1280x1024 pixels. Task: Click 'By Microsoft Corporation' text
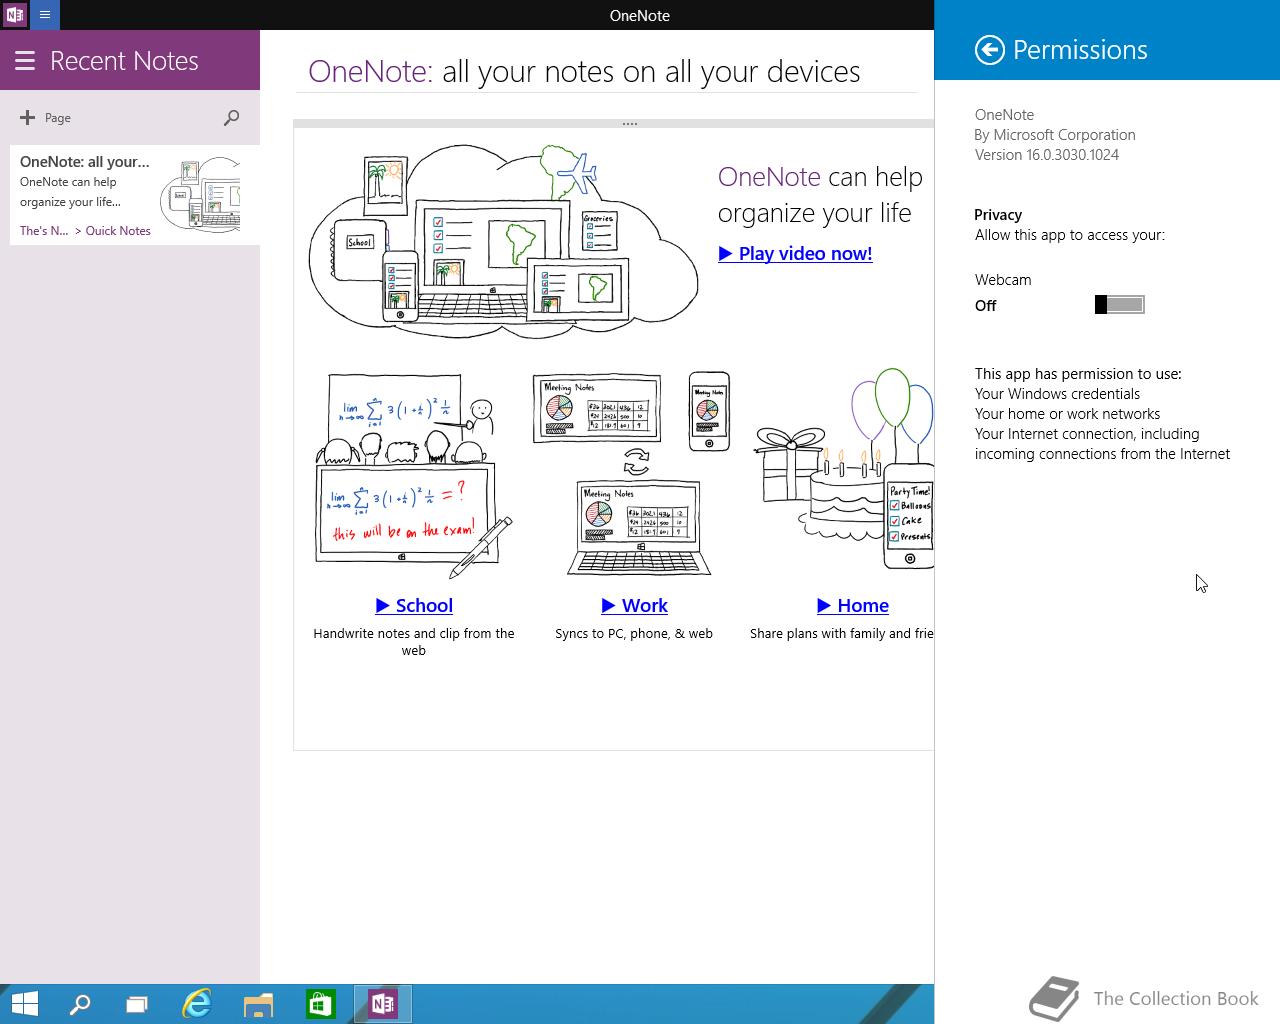pyautogui.click(x=1055, y=135)
